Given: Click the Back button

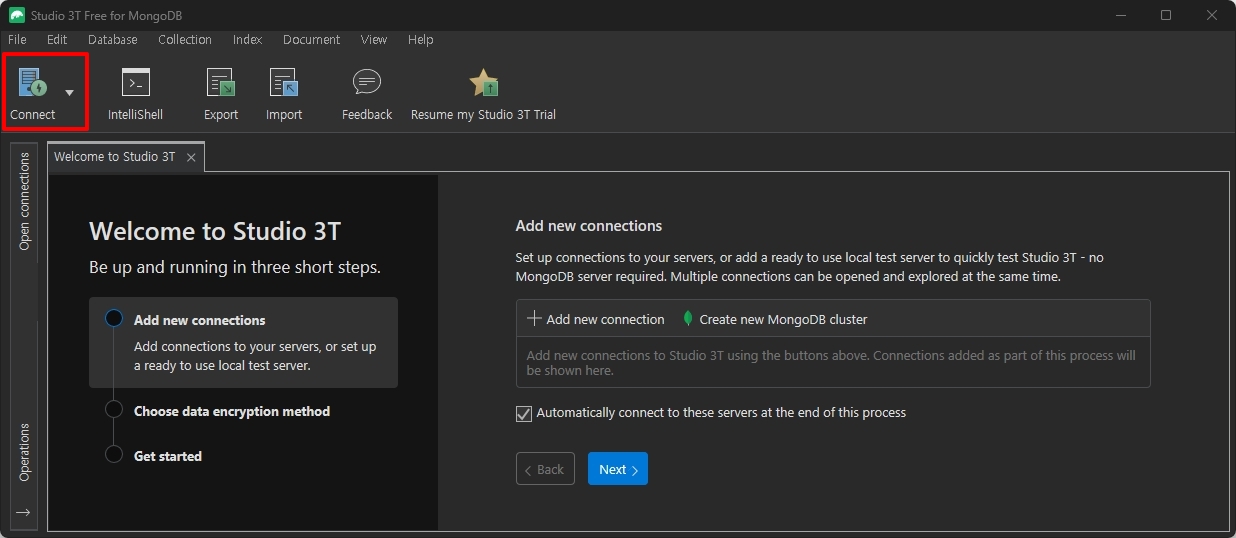Looking at the screenshot, I should (x=545, y=469).
